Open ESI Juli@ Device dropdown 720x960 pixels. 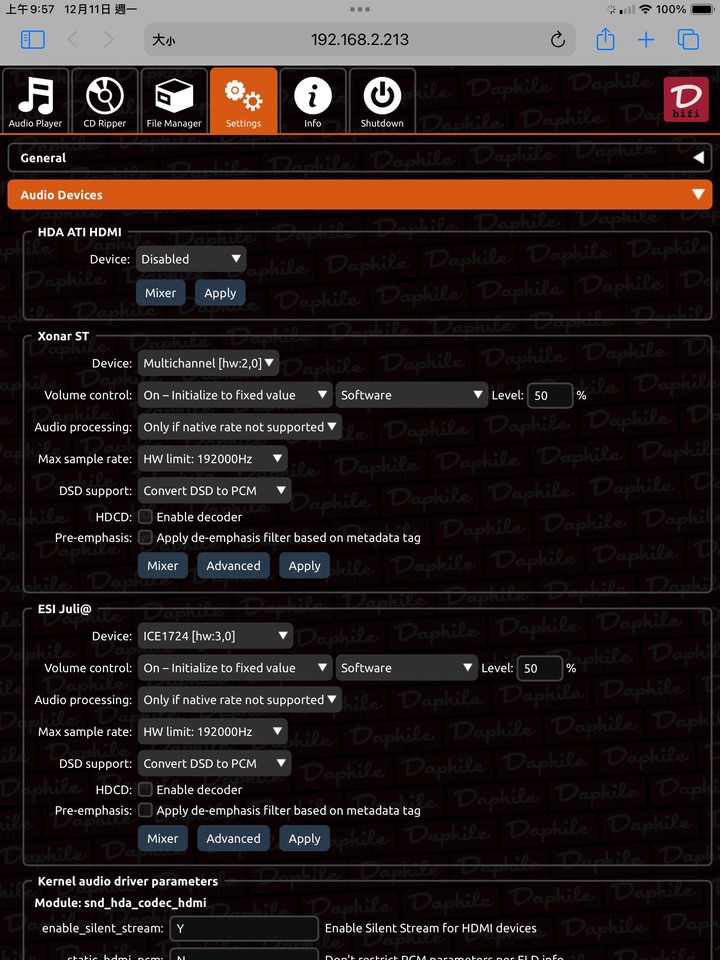click(215, 636)
